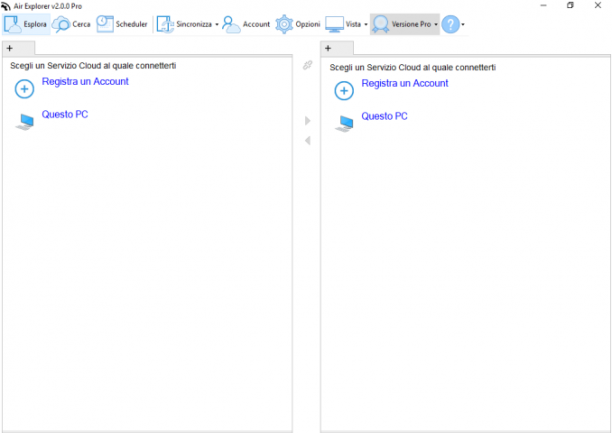Open Questo PC in the right panel
The image size is (612, 433).
pyautogui.click(x=384, y=116)
